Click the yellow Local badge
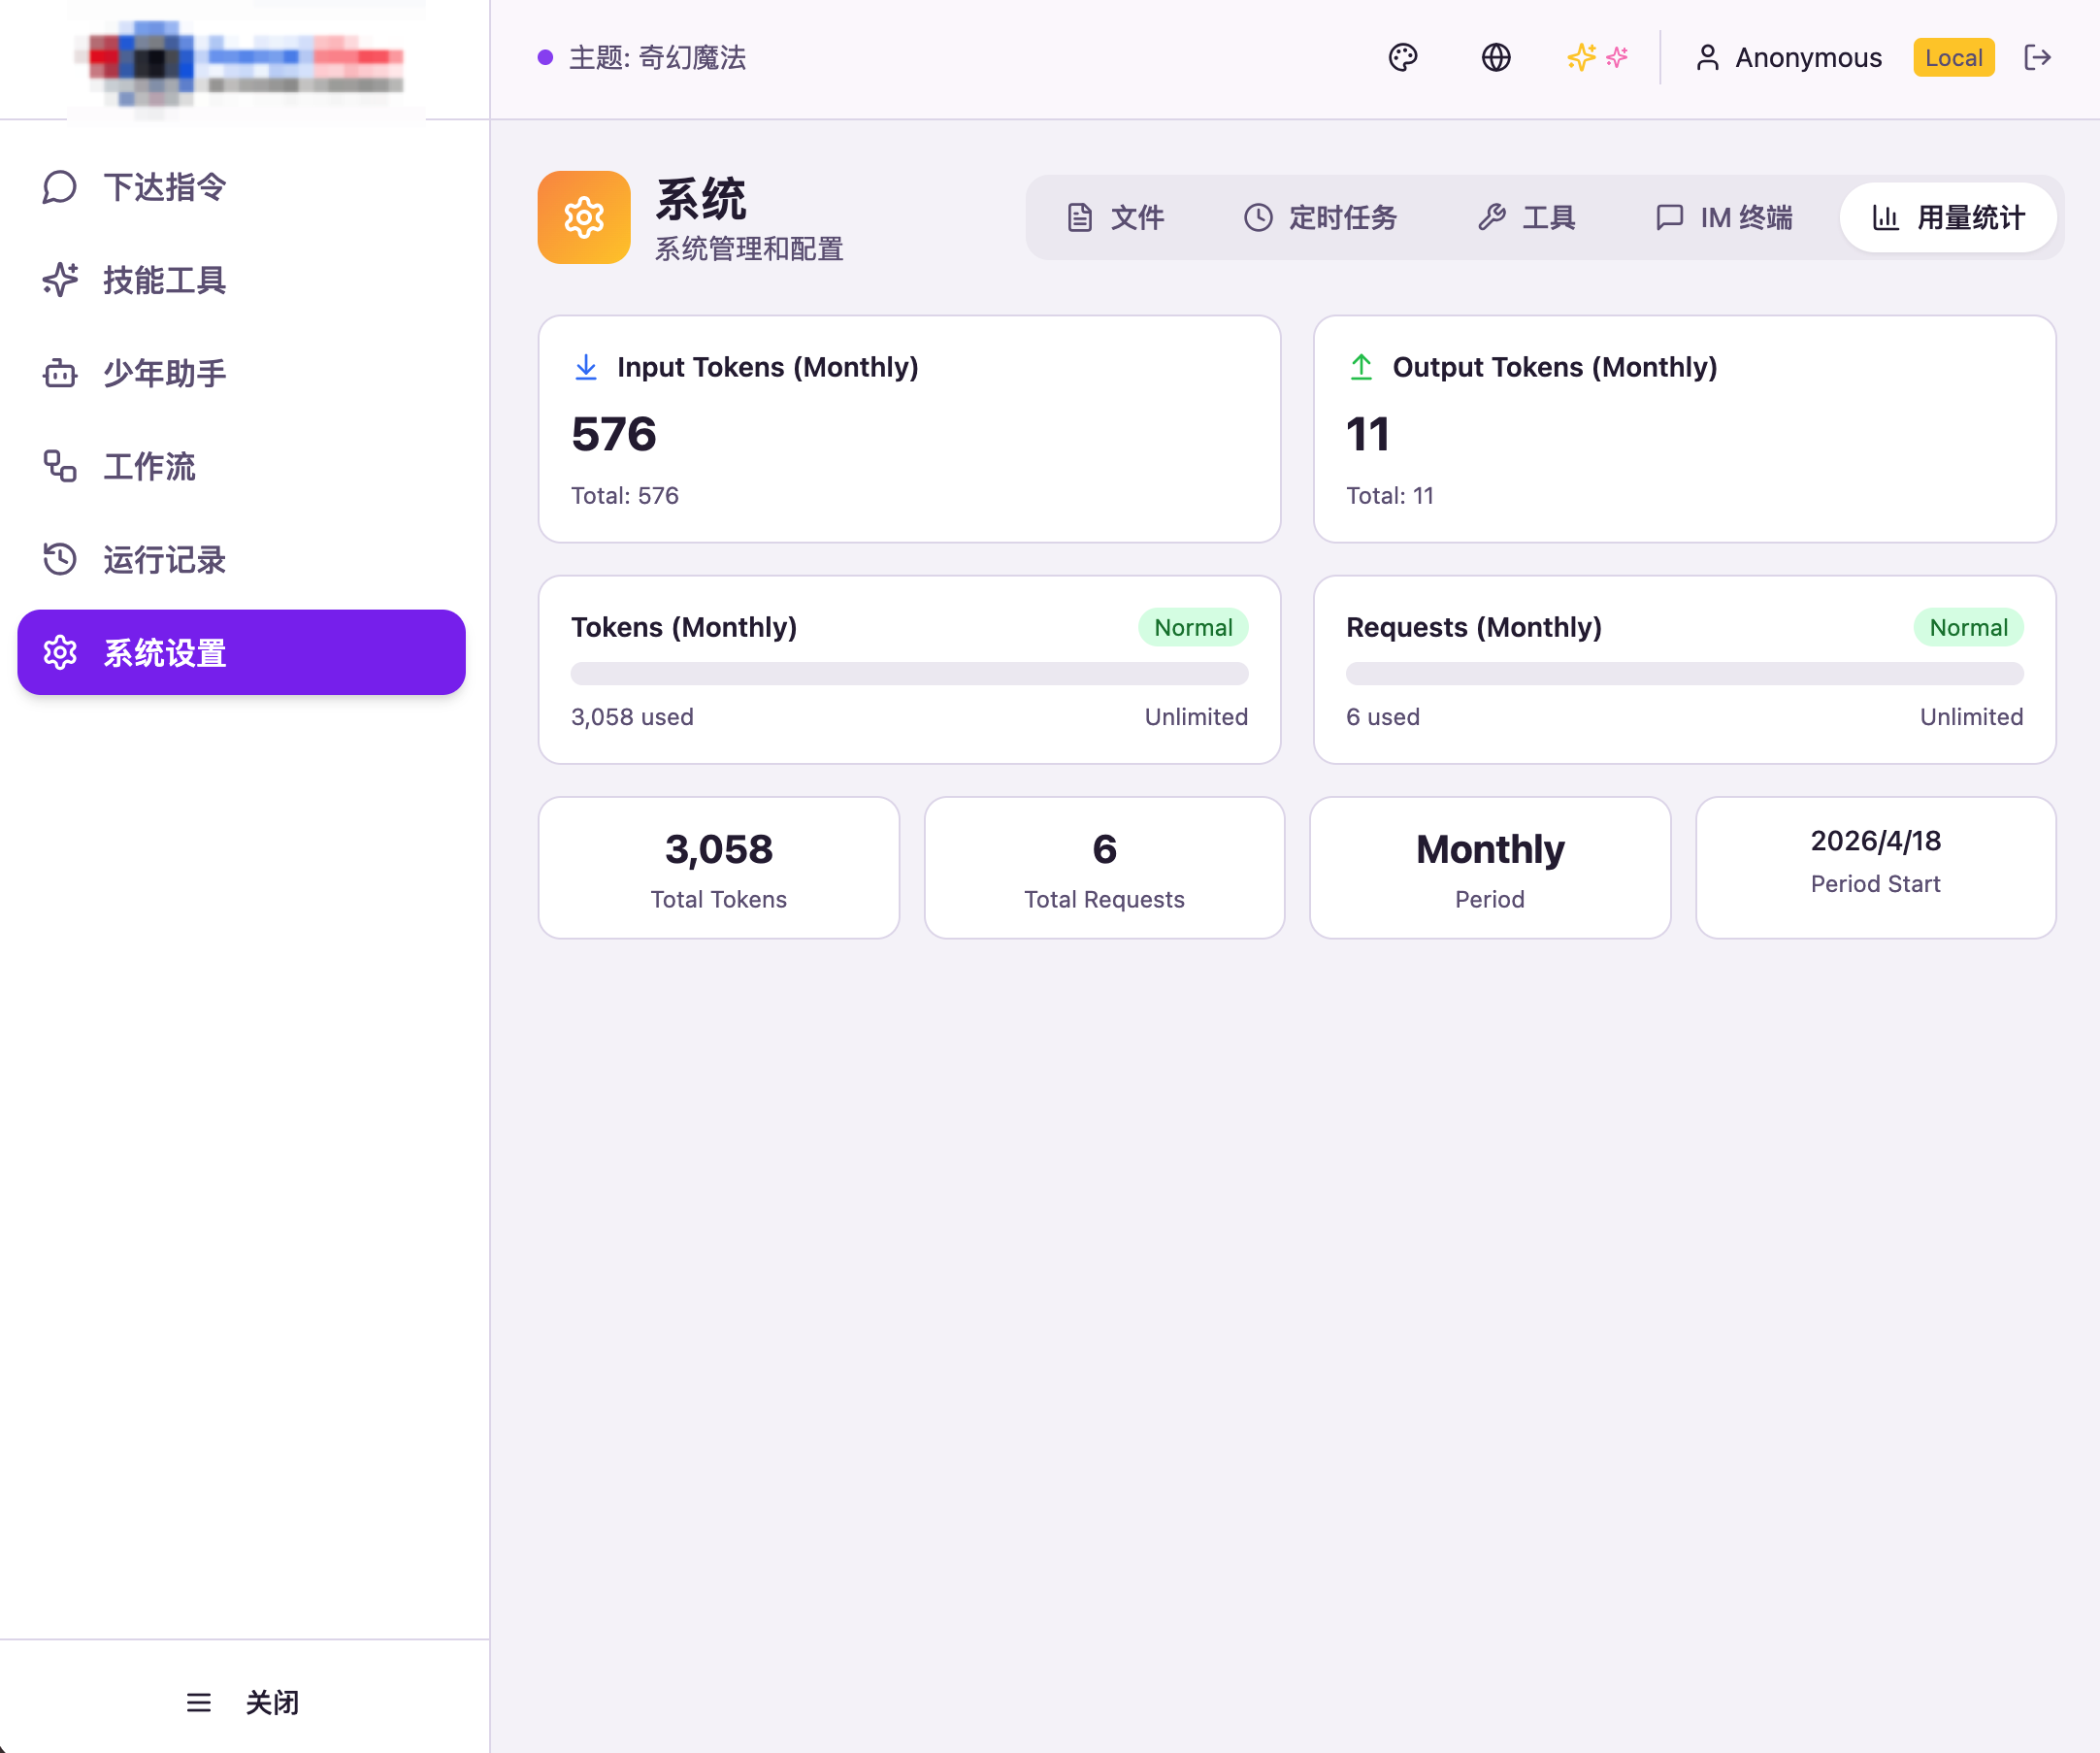Viewport: 2100px width, 1753px height. 1953,58
